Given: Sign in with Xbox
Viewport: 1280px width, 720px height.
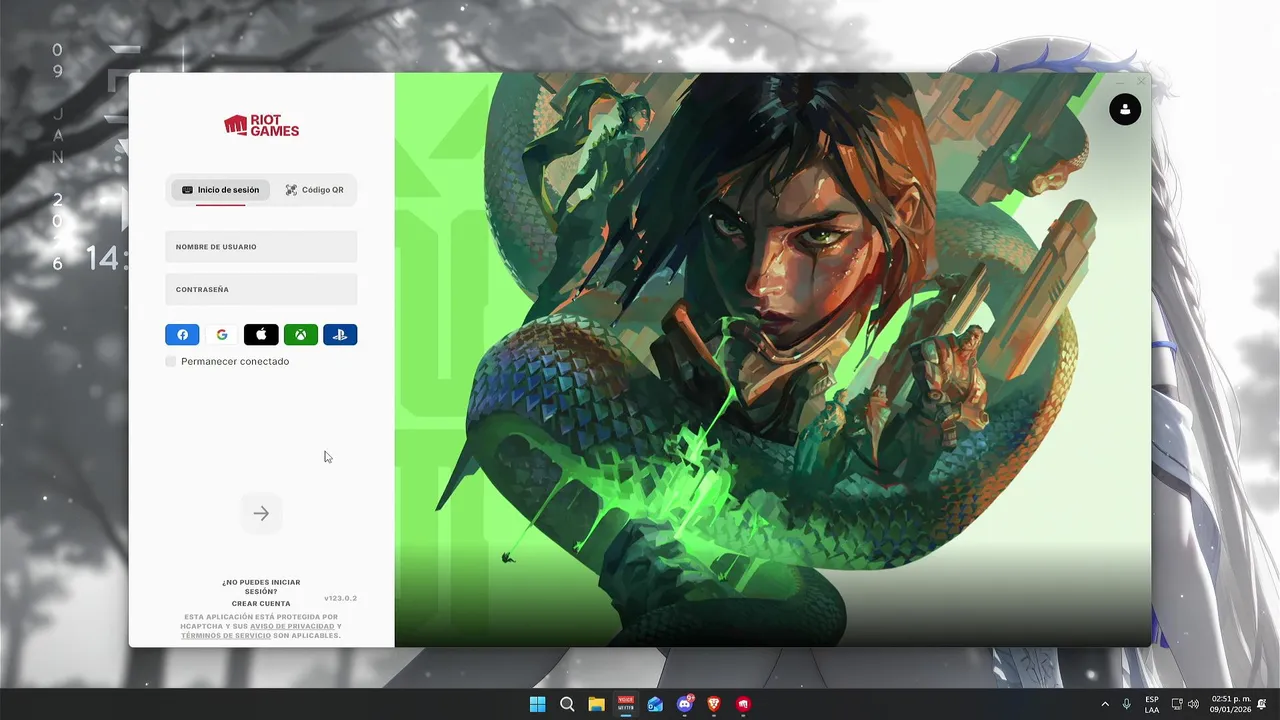Looking at the screenshot, I should (301, 335).
